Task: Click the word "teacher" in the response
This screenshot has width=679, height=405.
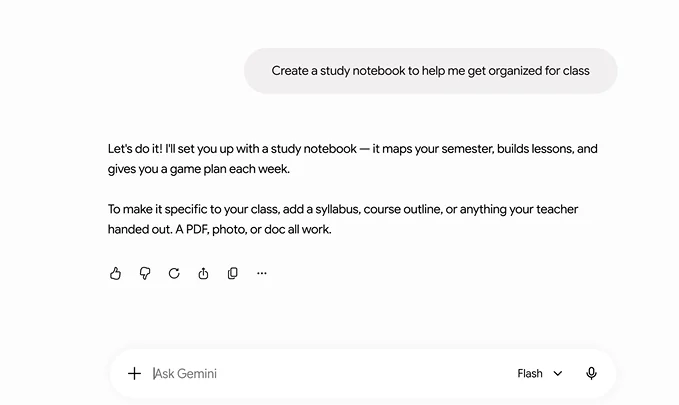Action: point(557,209)
